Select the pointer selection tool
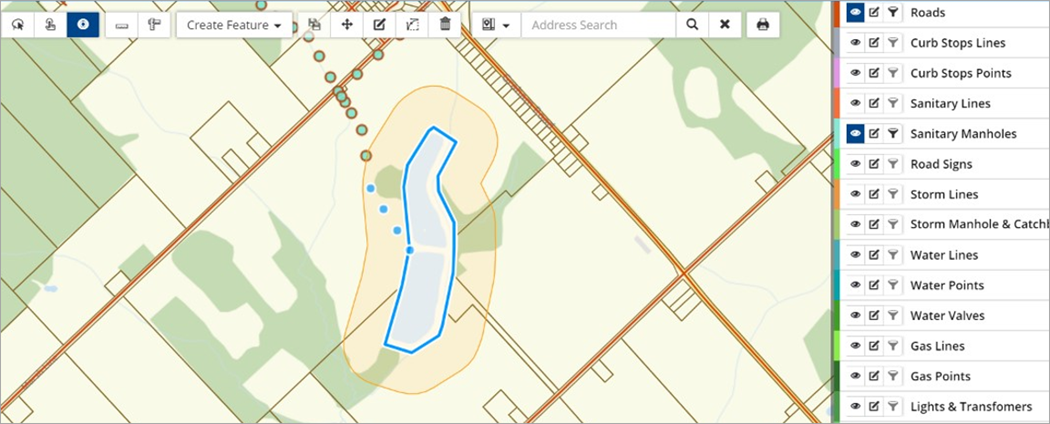This screenshot has width=1050, height=424. click(x=18, y=25)
